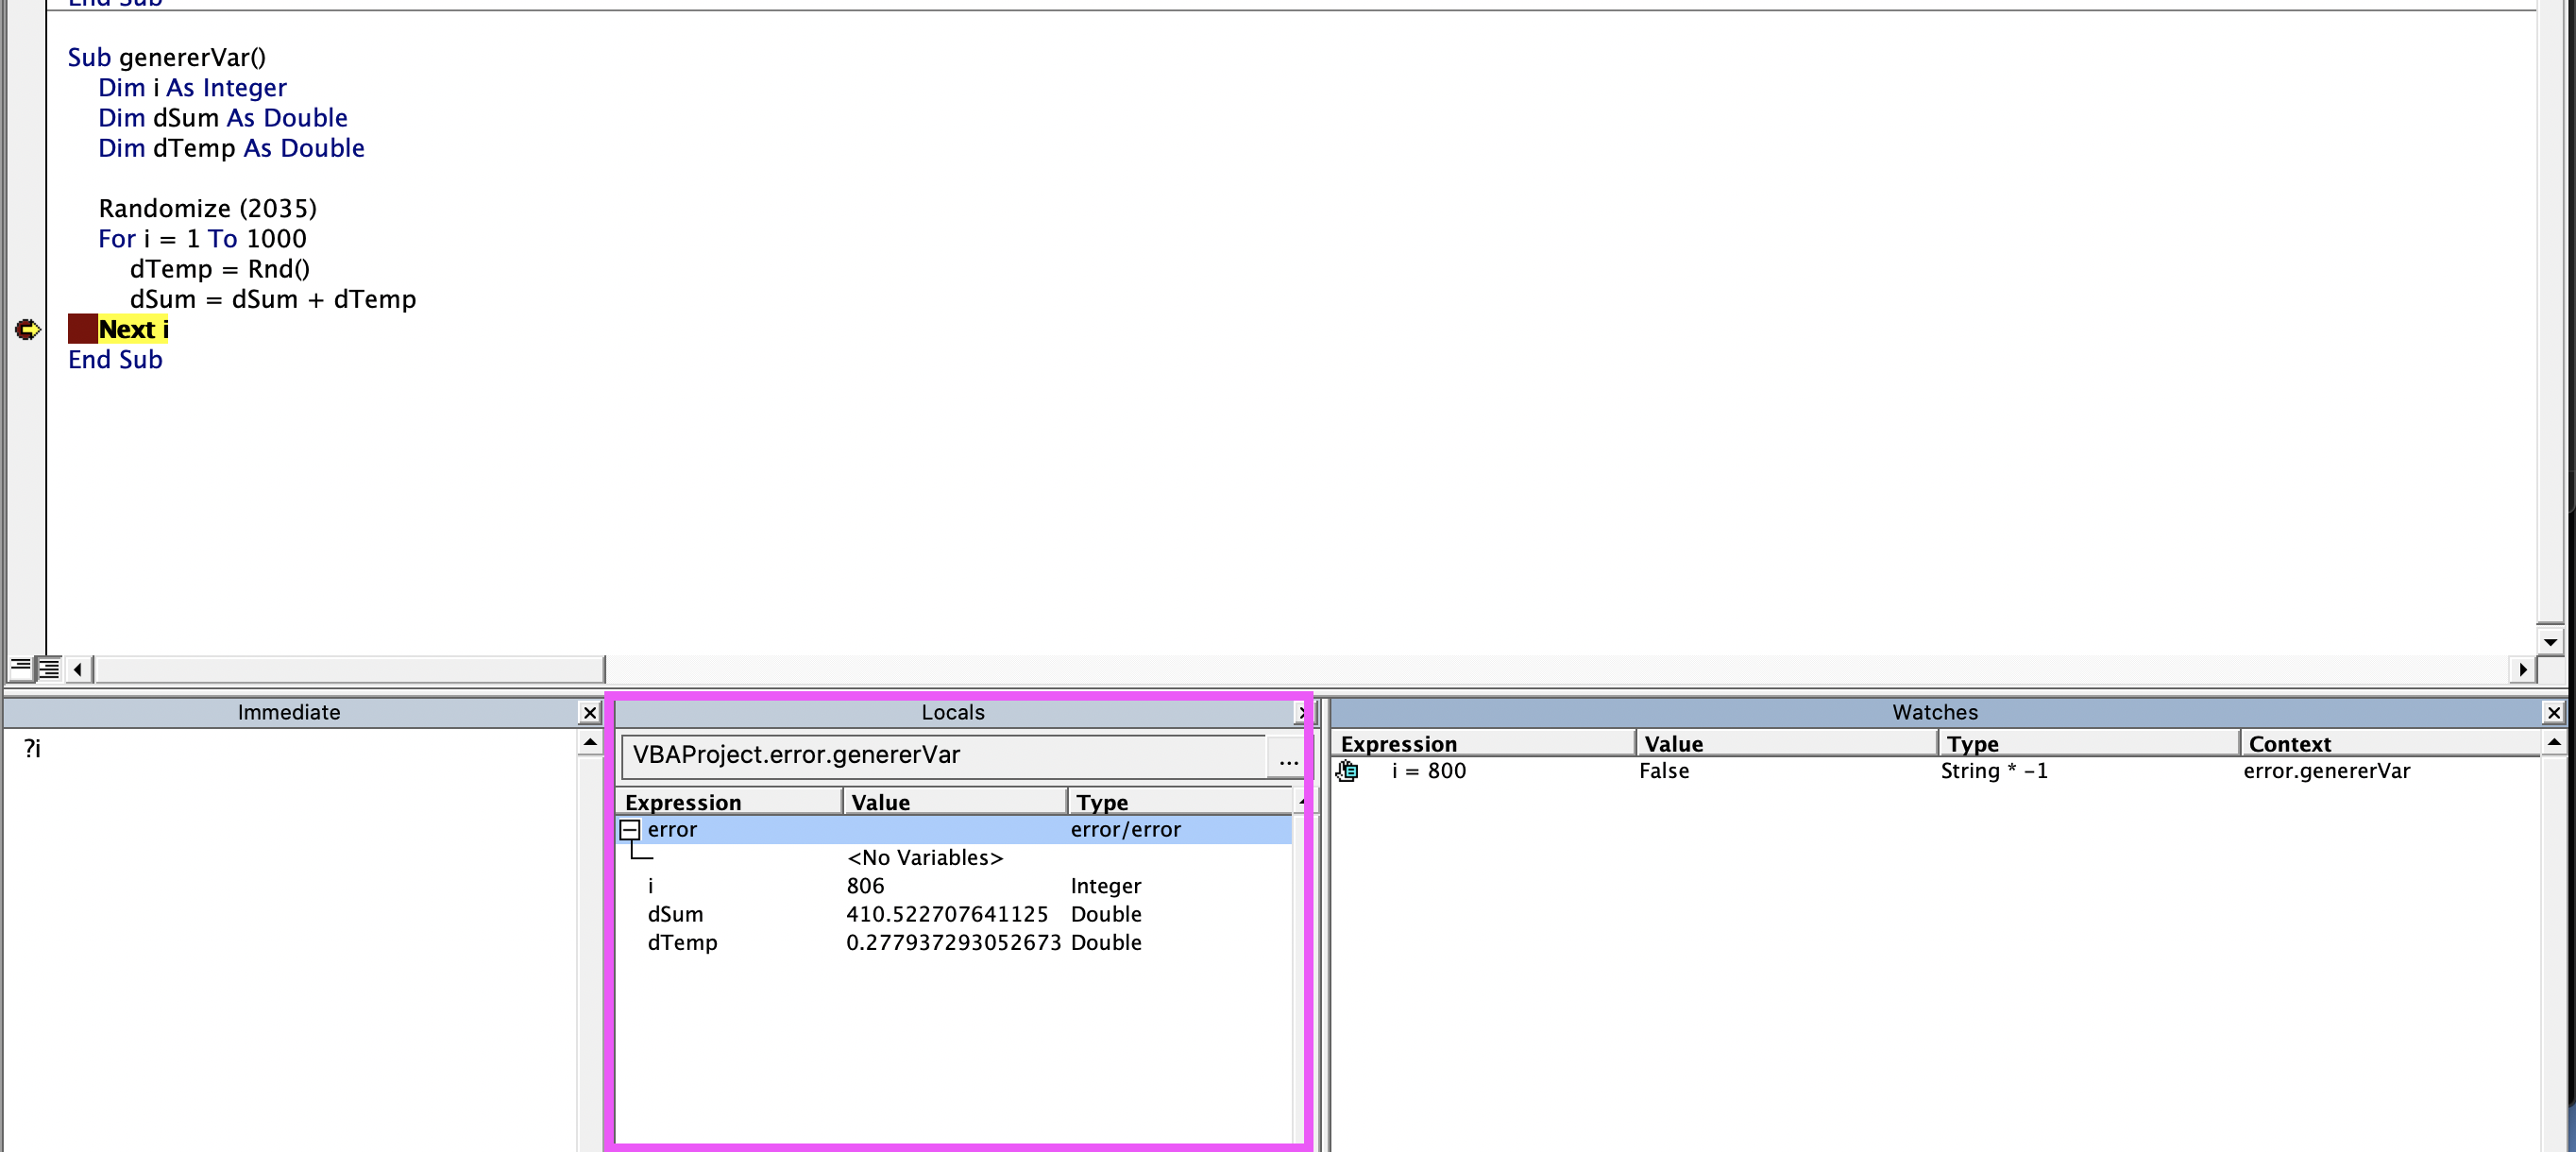Click the Value column header in Locals

point(955,802)
